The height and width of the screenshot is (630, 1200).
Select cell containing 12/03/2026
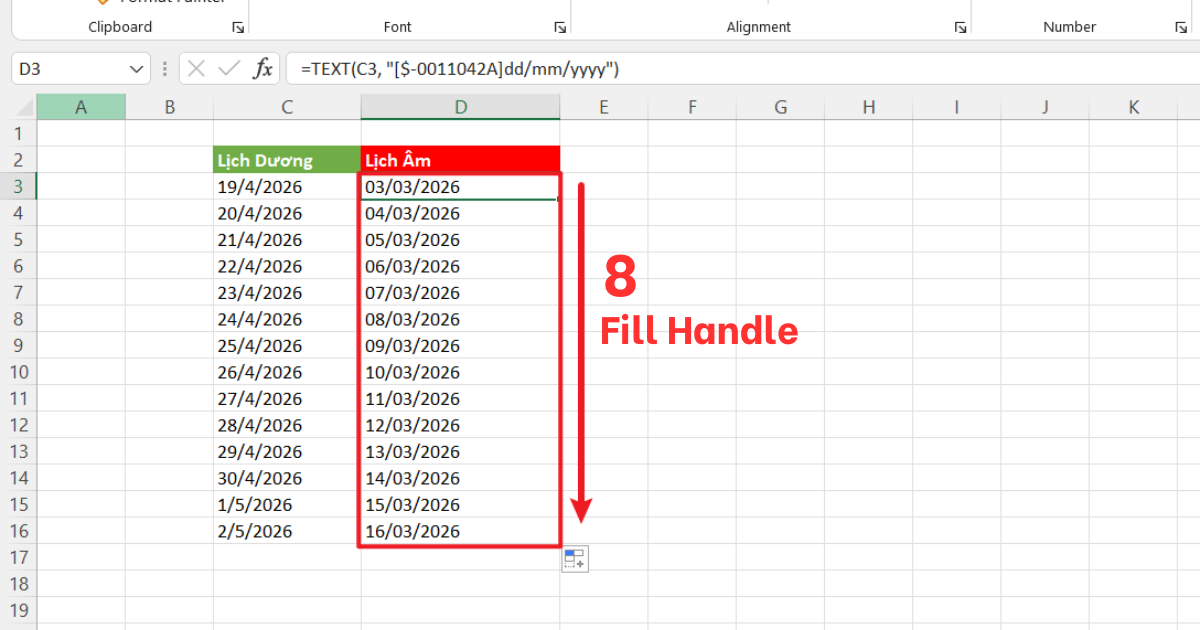[460, 425]
